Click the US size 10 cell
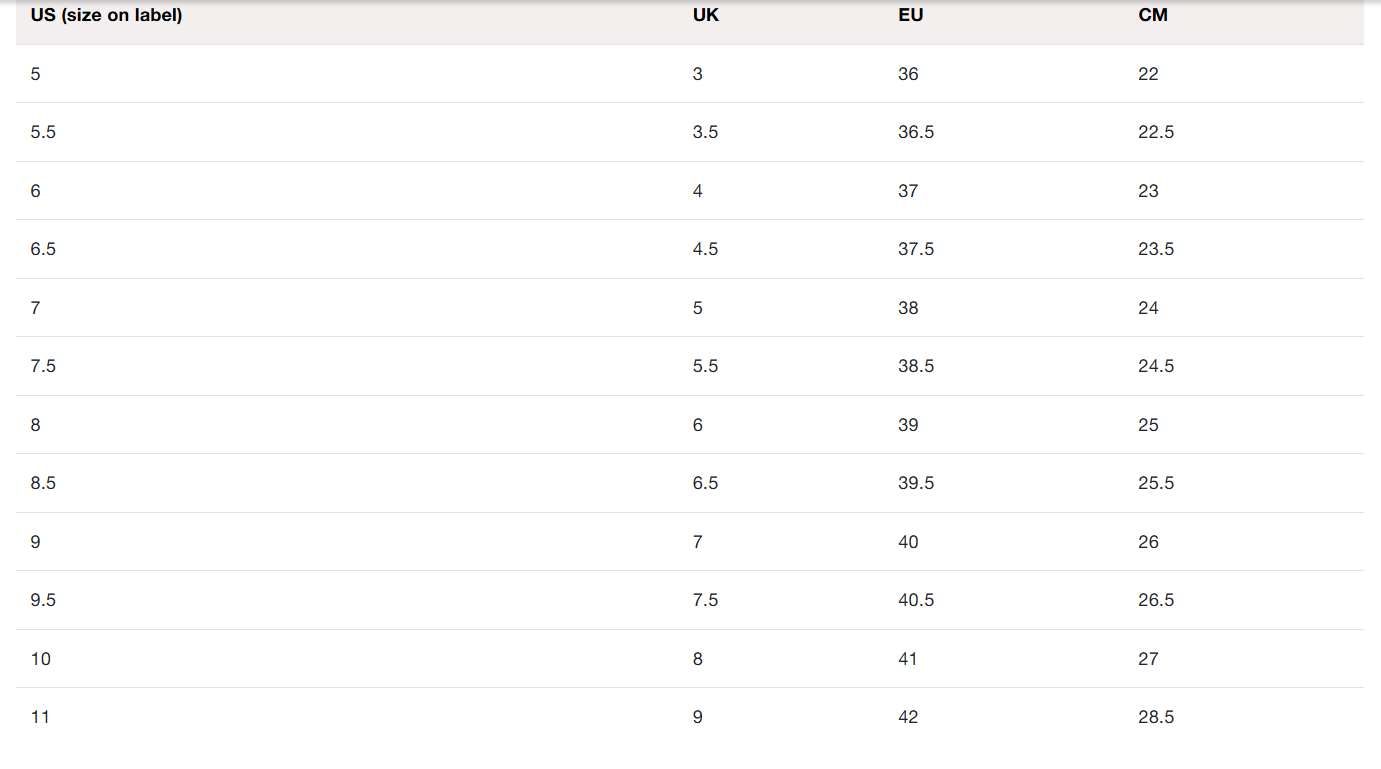Image resolution: width=1381 pixels, height=769 pixels. [40, 659]
